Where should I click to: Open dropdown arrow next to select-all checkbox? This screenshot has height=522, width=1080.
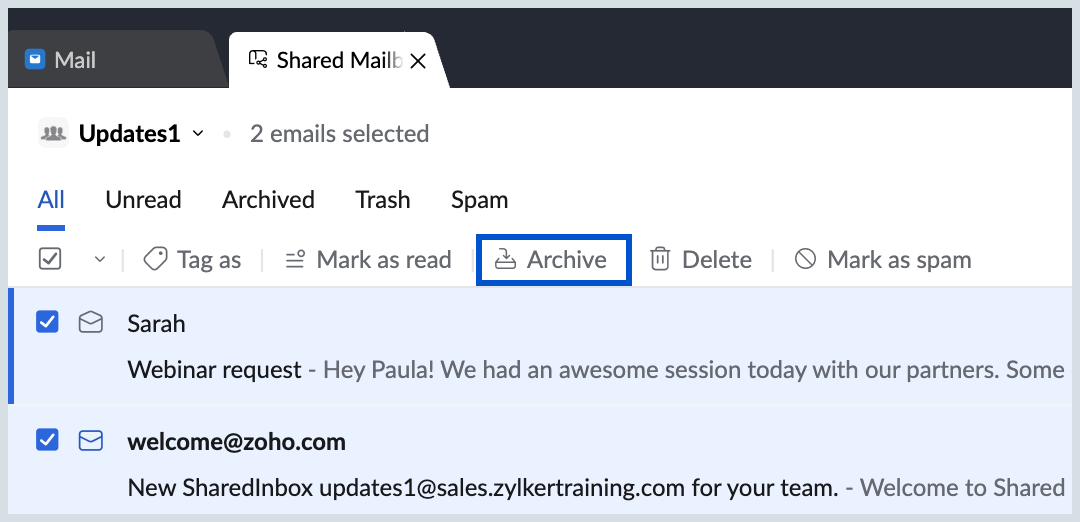[100, 260]
